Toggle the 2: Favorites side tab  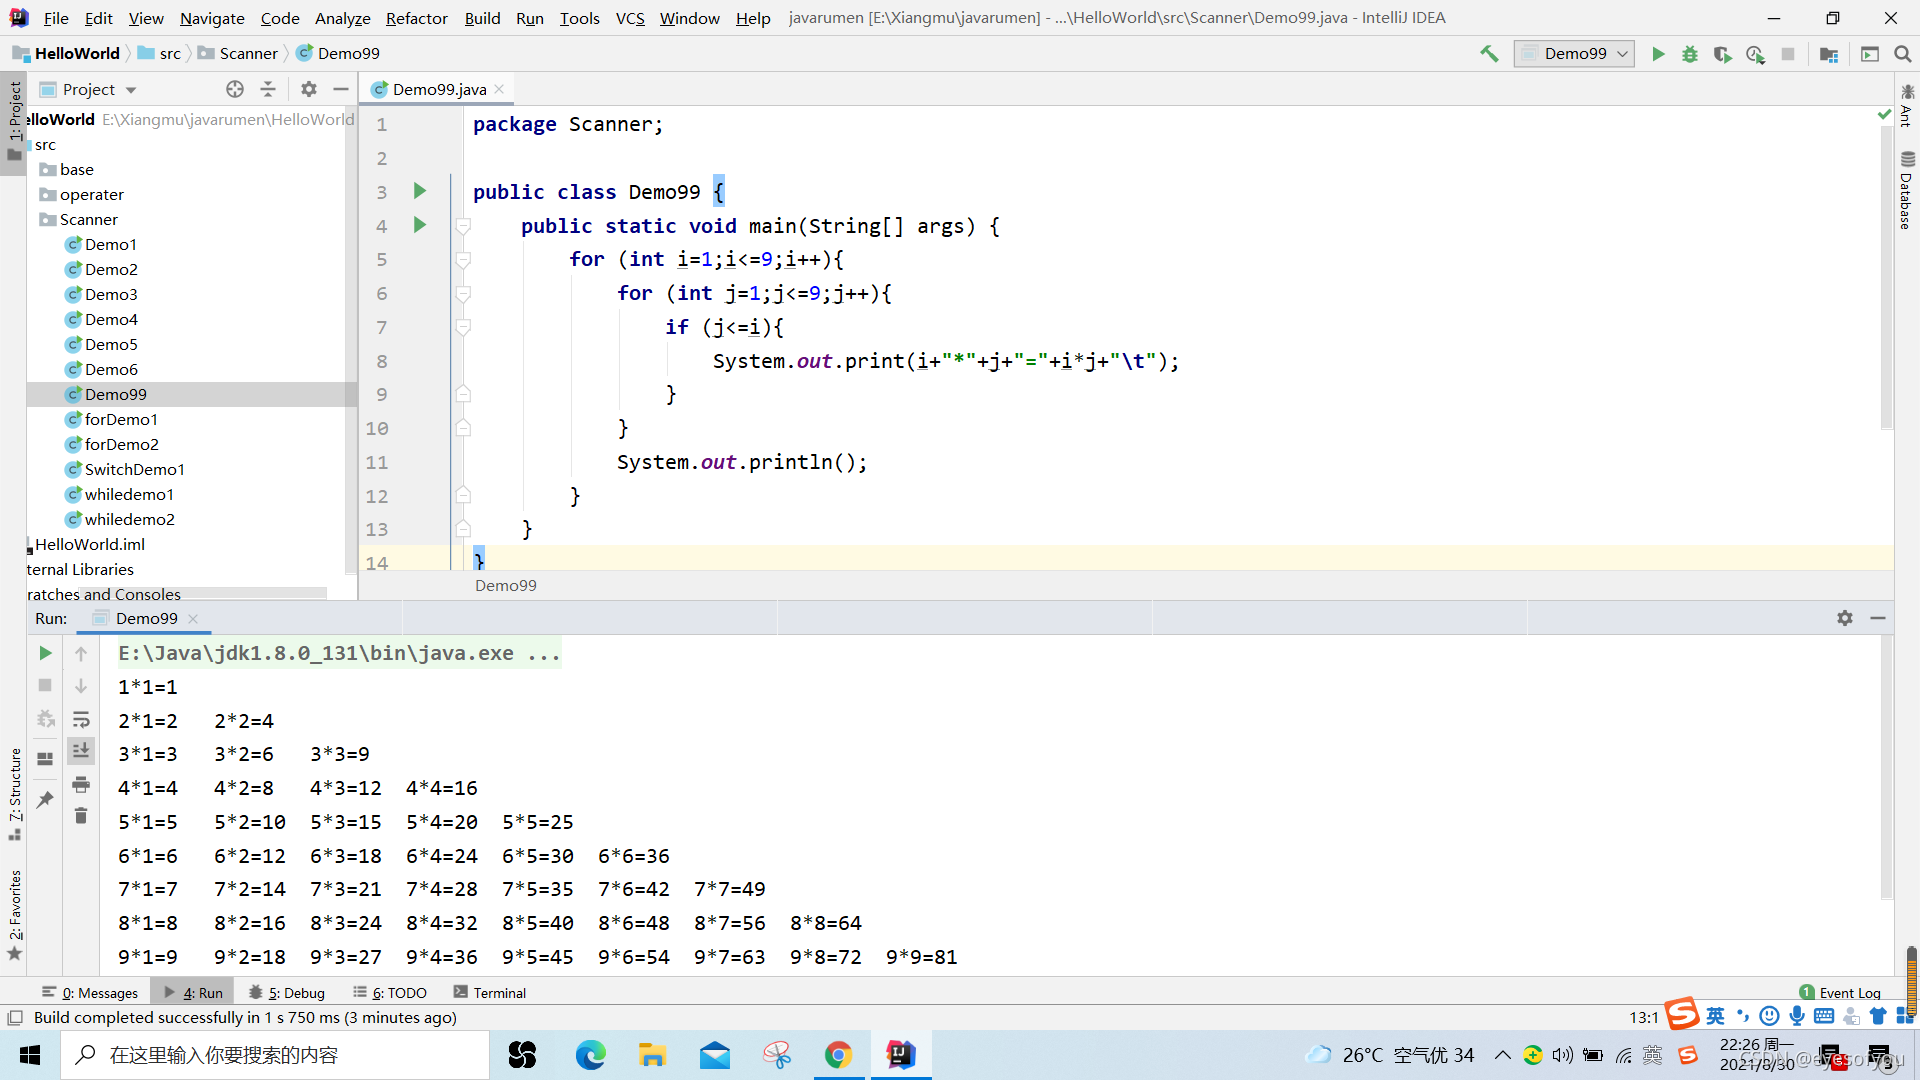pos(14,914)
